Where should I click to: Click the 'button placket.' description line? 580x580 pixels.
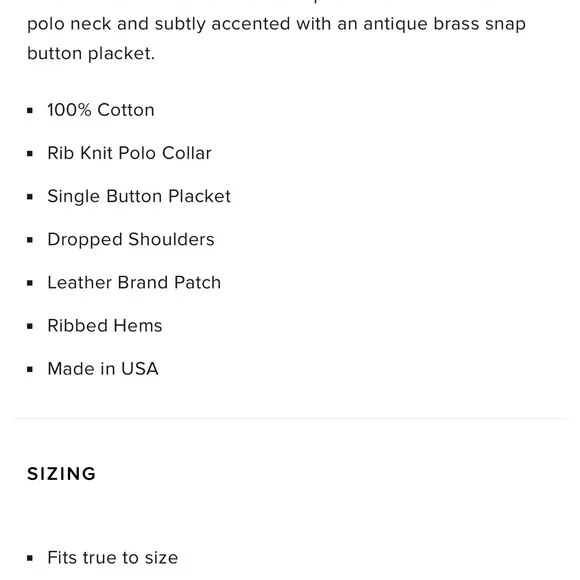[91, 54]
